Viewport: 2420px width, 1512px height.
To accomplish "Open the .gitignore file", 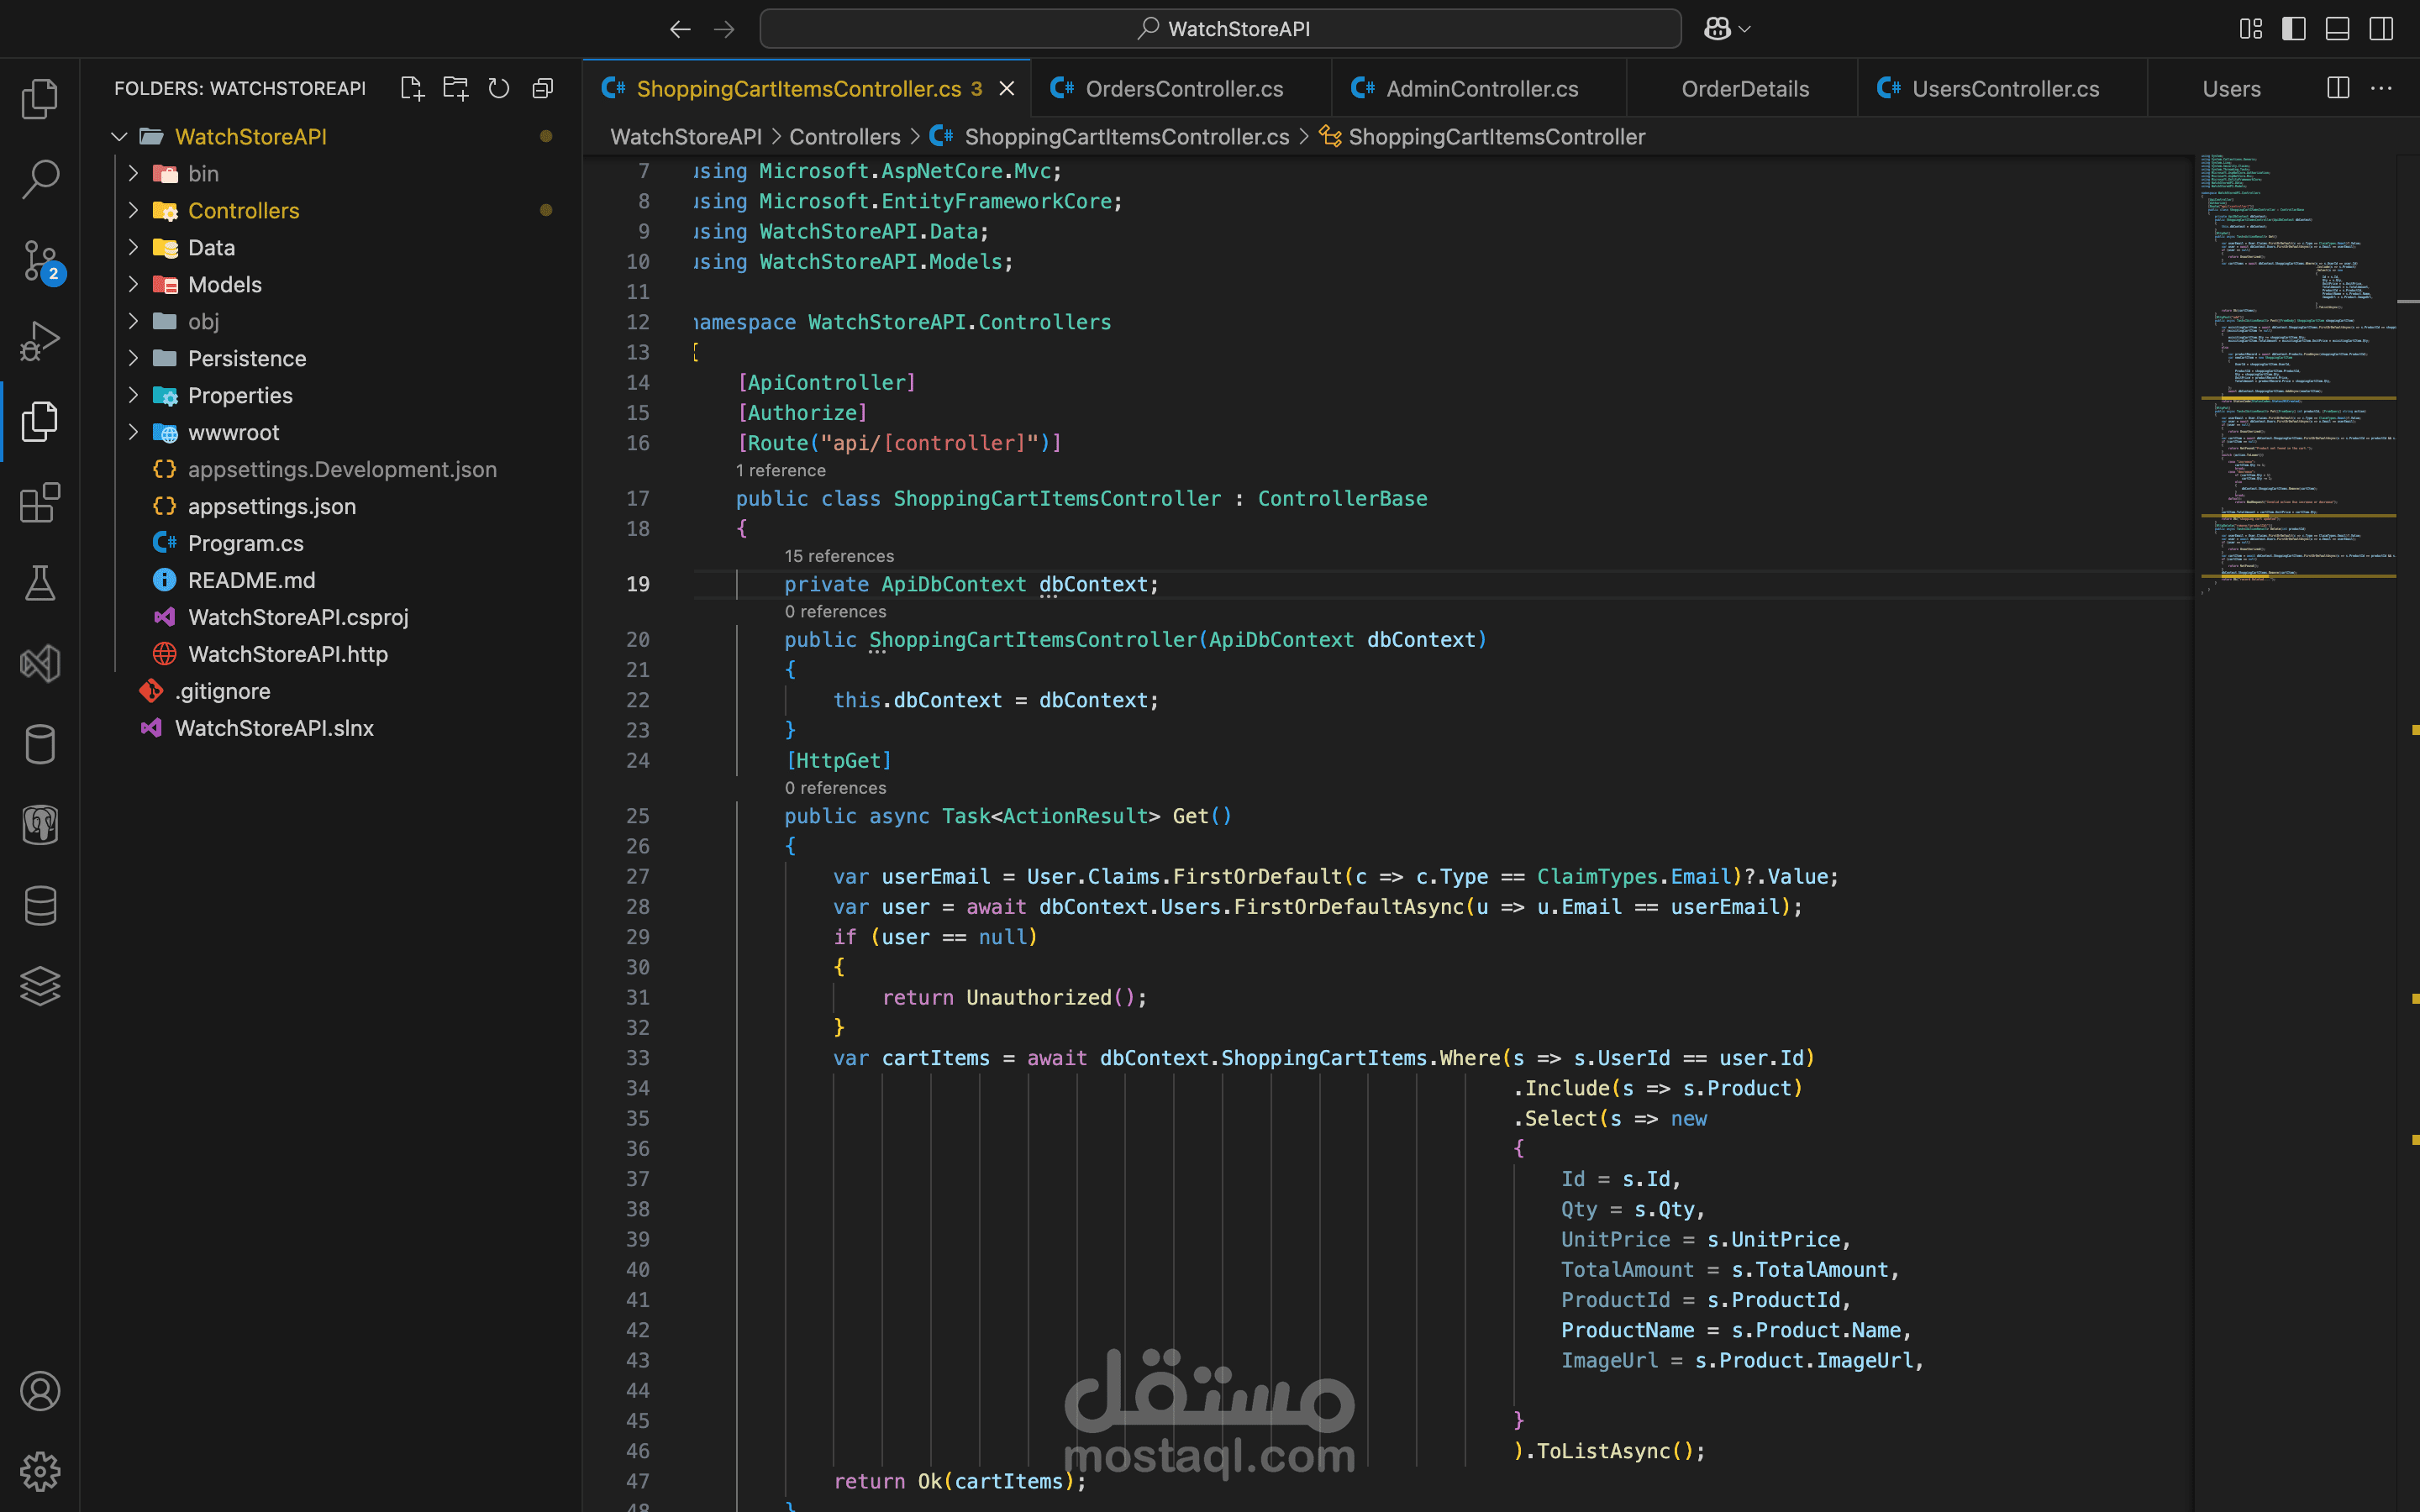I will (x=222, y=691).
